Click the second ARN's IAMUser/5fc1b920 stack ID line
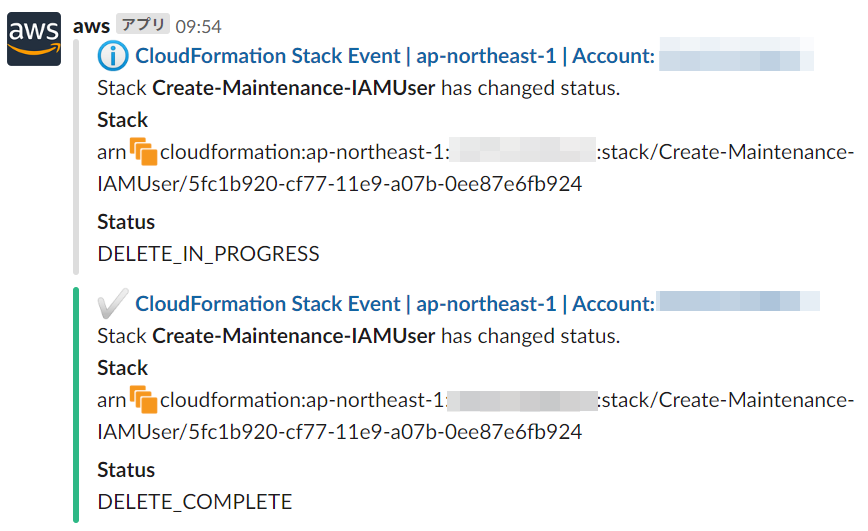 point(339,432)
